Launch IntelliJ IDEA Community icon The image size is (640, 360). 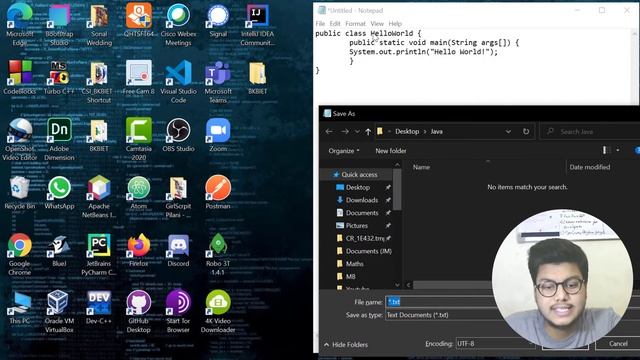tap(257, 24)
